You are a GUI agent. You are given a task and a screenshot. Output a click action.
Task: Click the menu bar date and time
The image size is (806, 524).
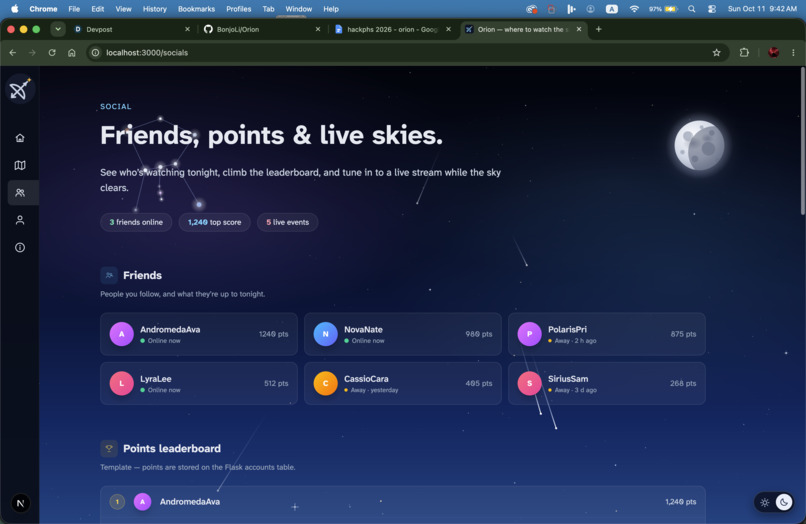pyautogui.click(x=762, y=9)
